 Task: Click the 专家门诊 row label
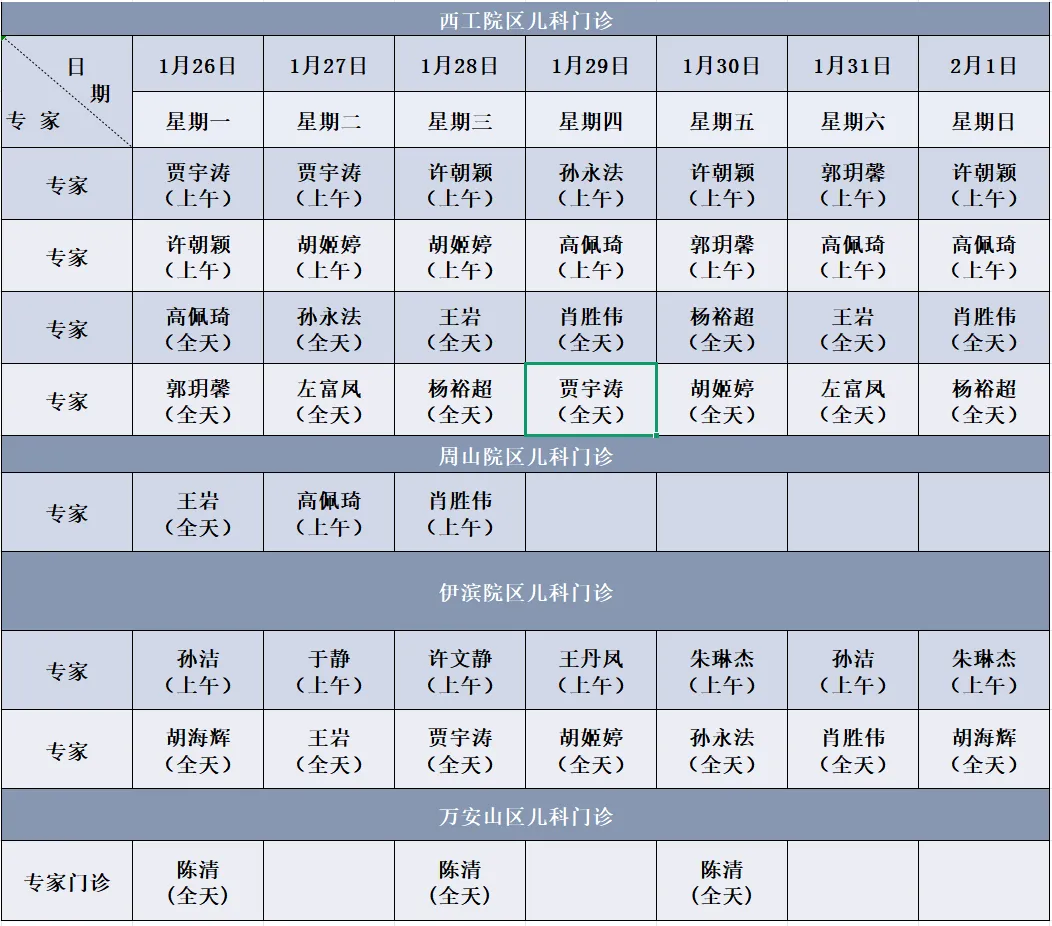(67, 882)
